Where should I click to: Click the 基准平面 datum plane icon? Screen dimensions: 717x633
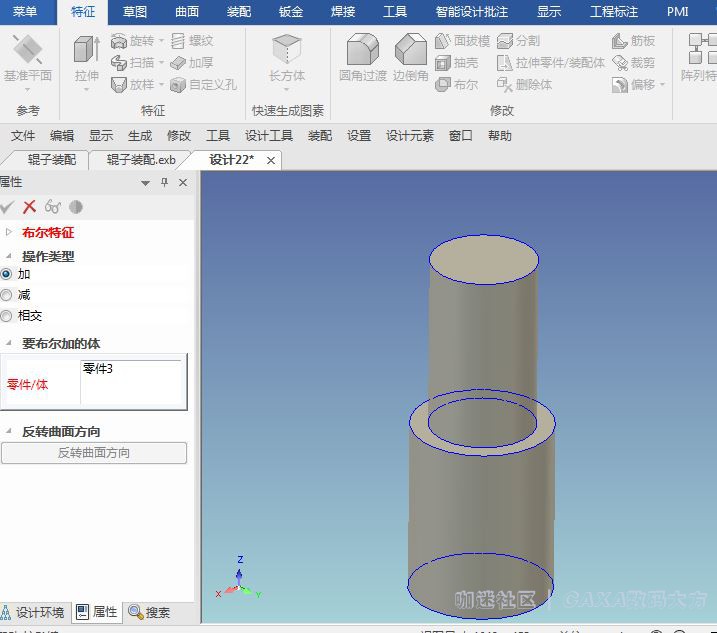27,49
